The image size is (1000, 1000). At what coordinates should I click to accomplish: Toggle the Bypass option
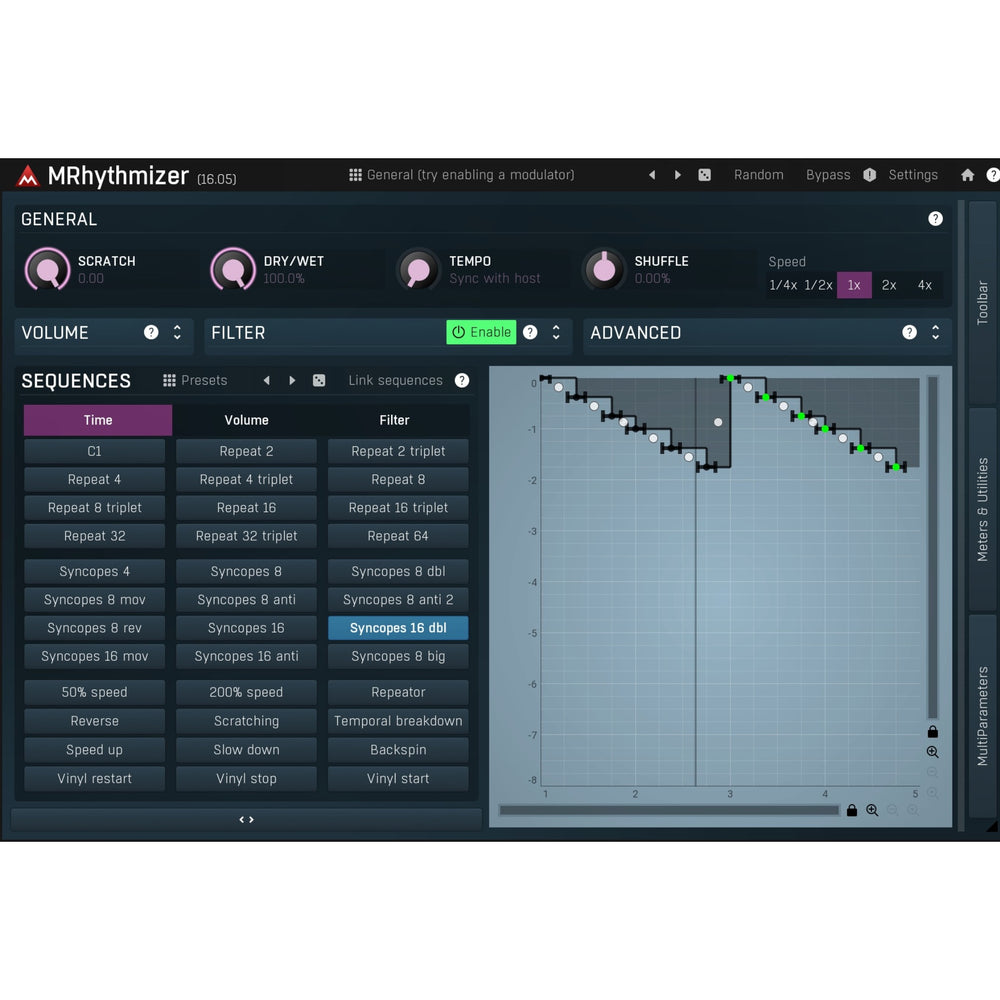[x=828, y=175]
